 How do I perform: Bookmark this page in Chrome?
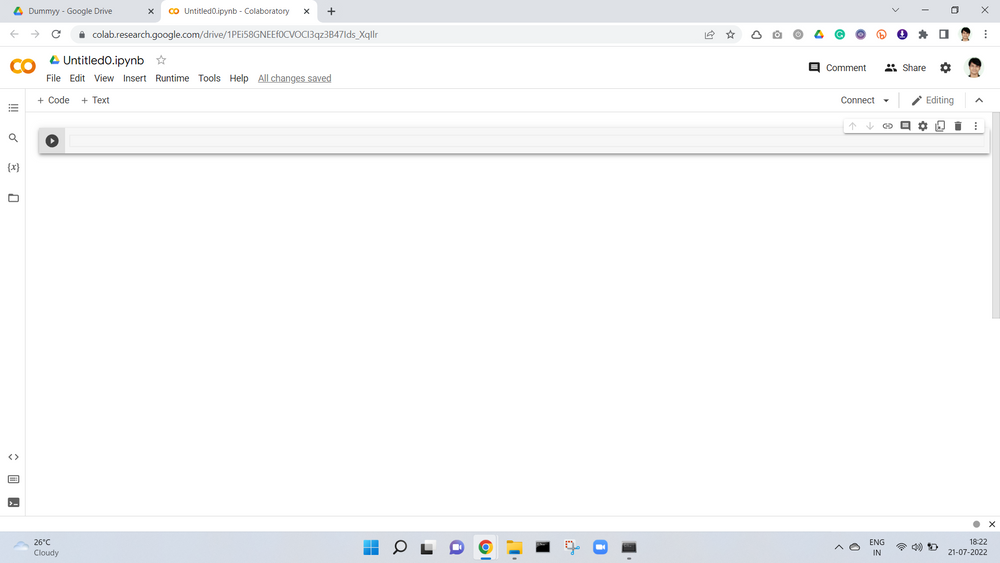pyautogui.click(x=730, y=34)
